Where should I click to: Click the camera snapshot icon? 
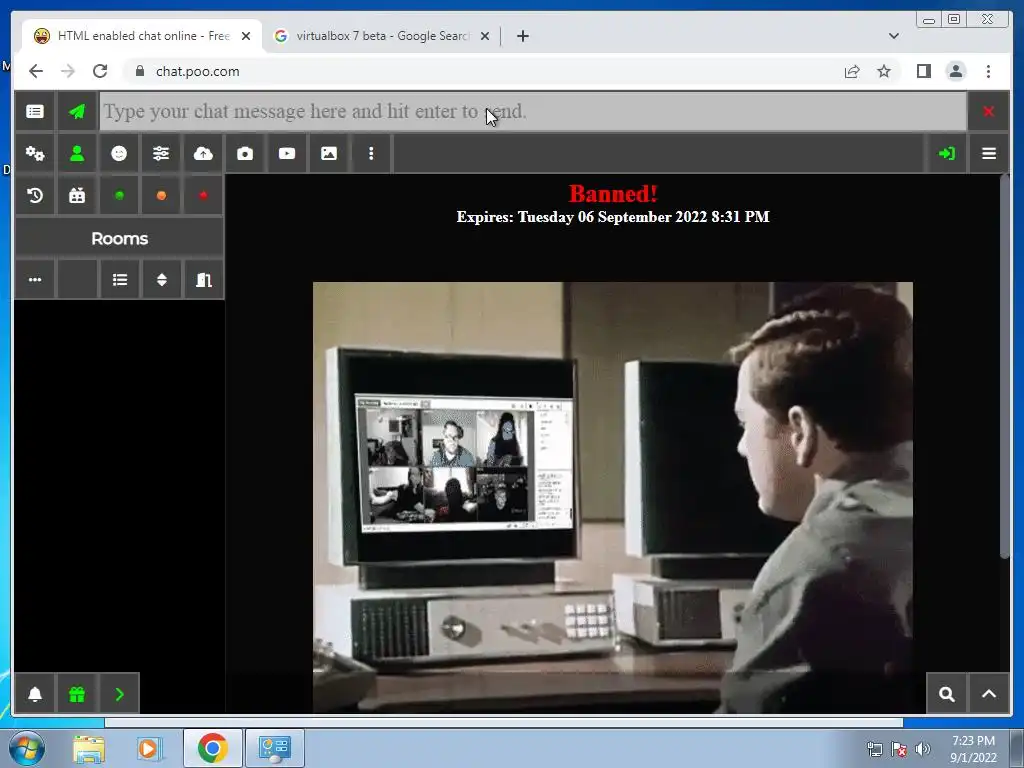(x=245, y=153)
